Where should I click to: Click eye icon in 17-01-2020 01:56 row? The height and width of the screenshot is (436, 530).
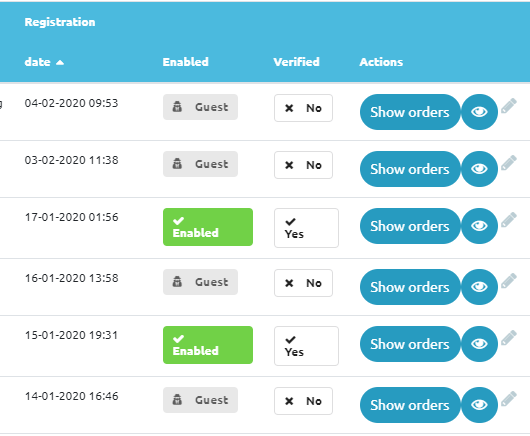(x=479, y=226)
